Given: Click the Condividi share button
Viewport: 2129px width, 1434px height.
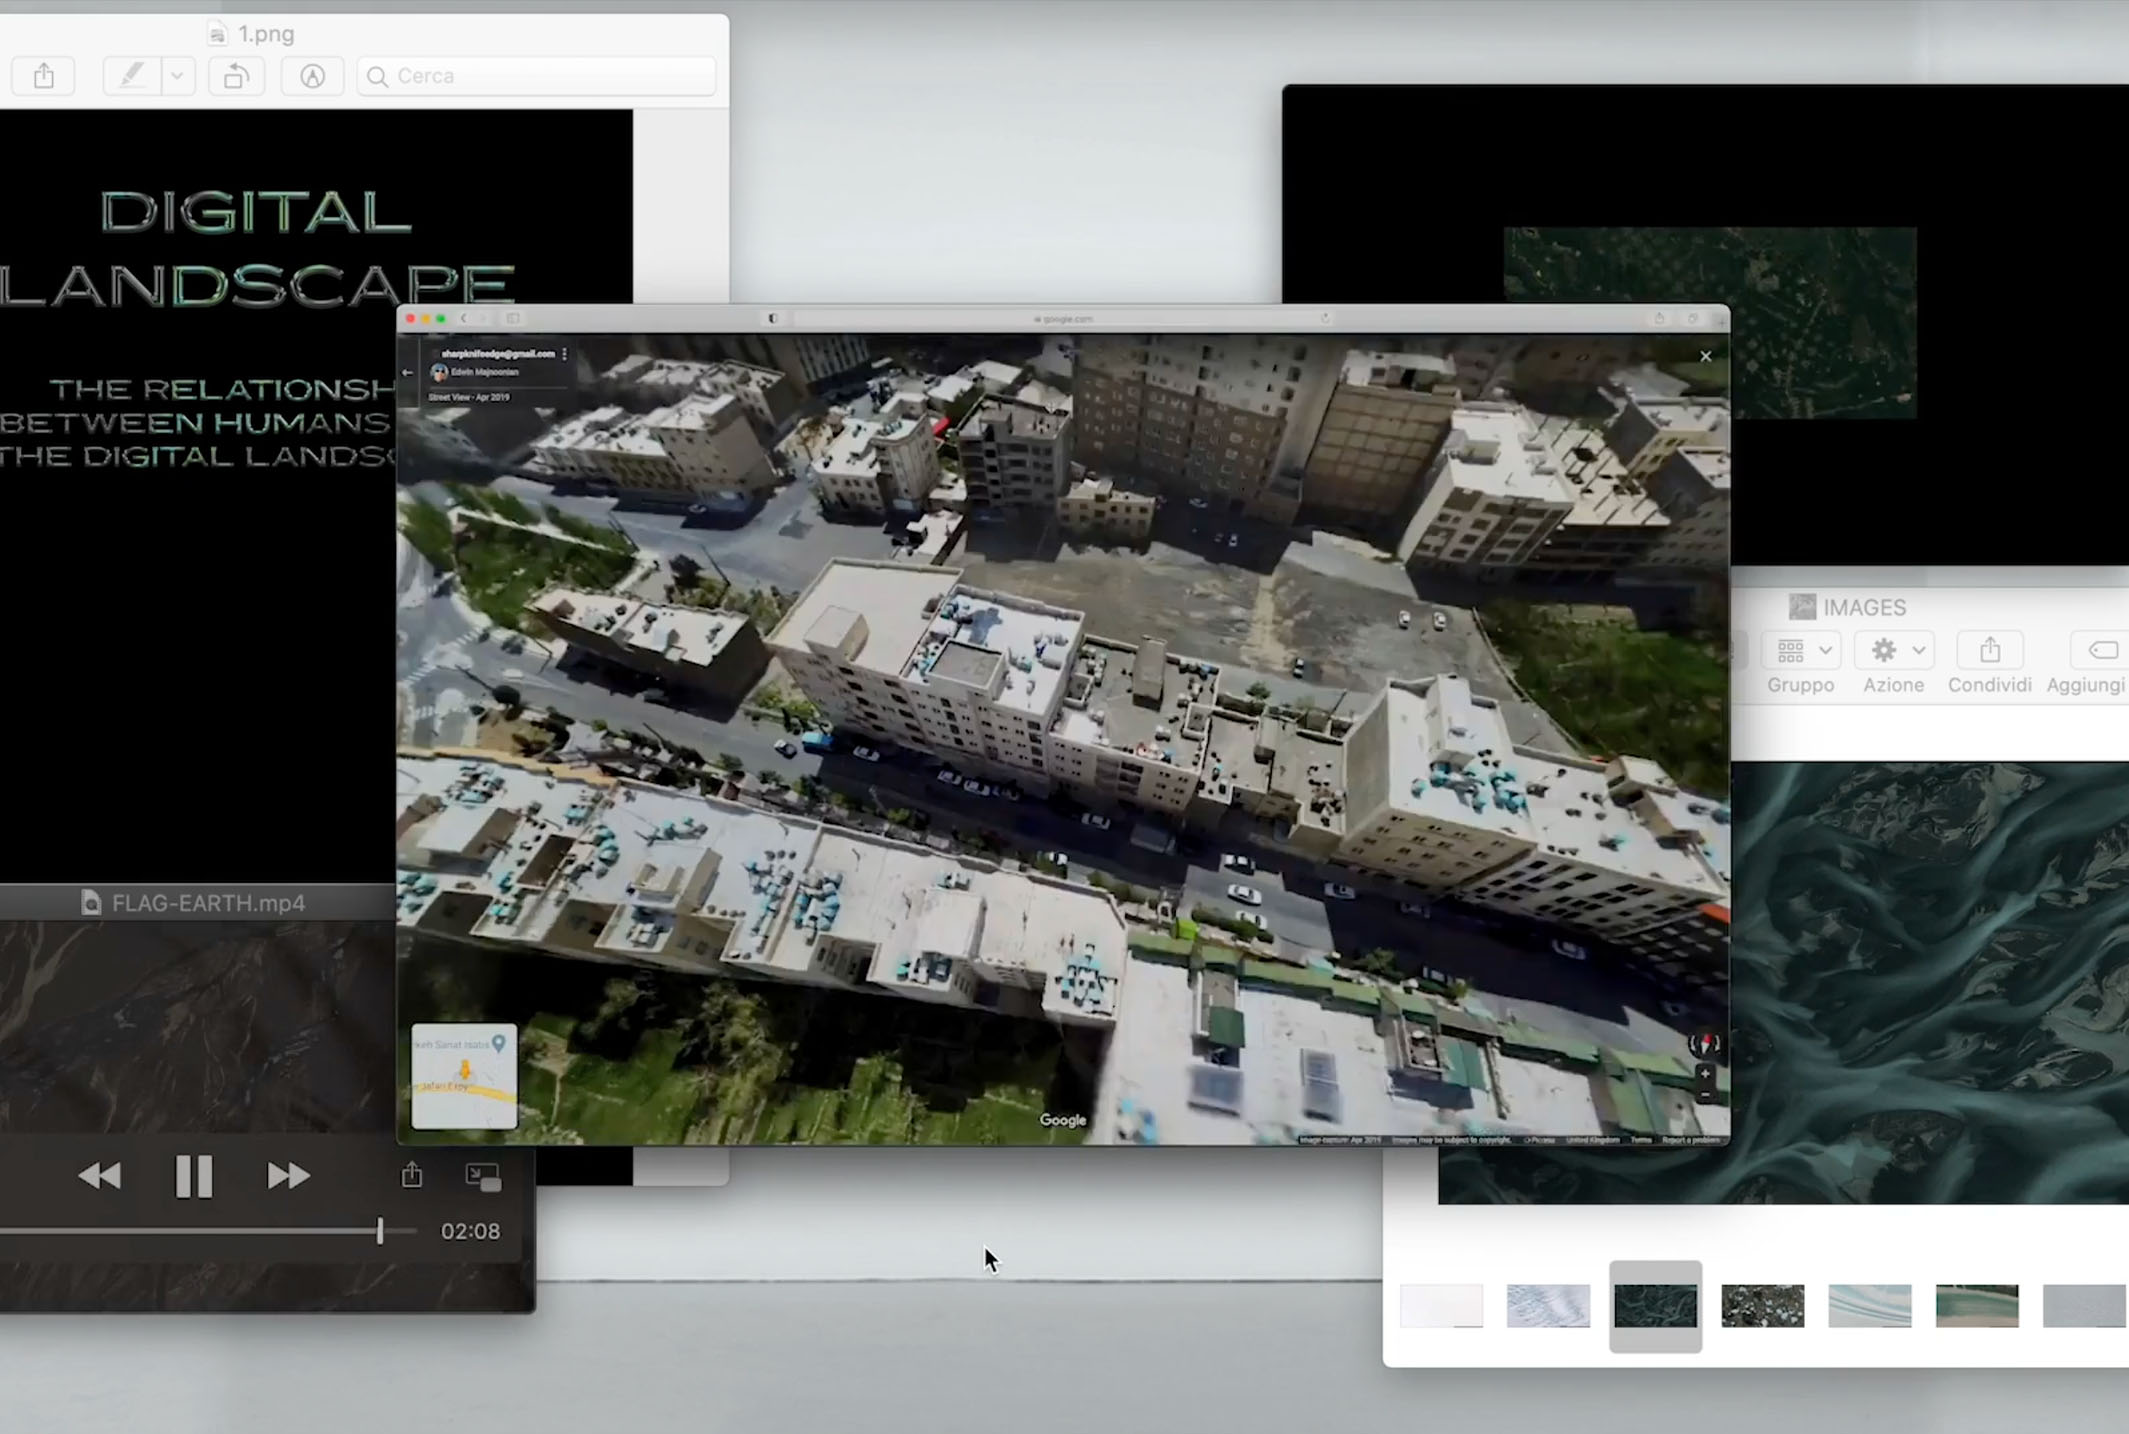Looking at the screenshot, I should [1989, 651].
